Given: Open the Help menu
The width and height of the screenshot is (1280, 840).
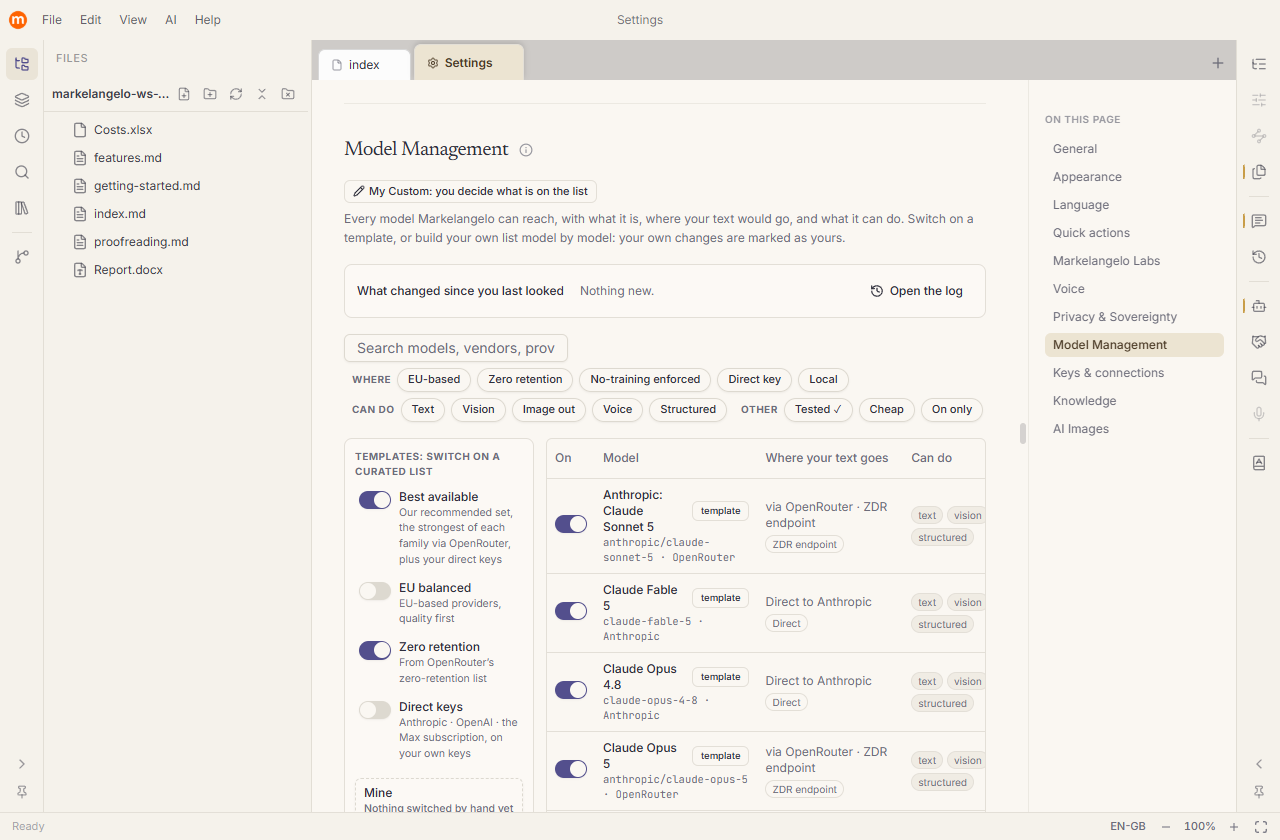Looking at the screenshot, I should coord(208,20).
